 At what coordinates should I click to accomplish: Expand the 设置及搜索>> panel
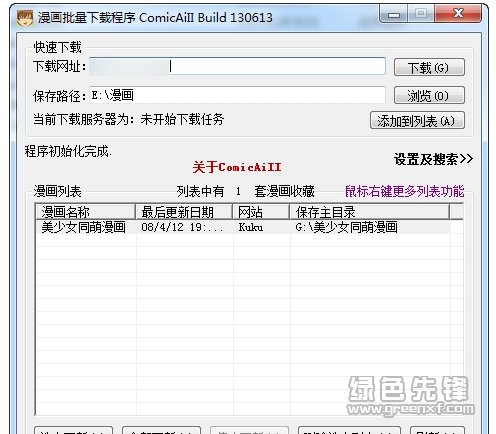point(433,159)
